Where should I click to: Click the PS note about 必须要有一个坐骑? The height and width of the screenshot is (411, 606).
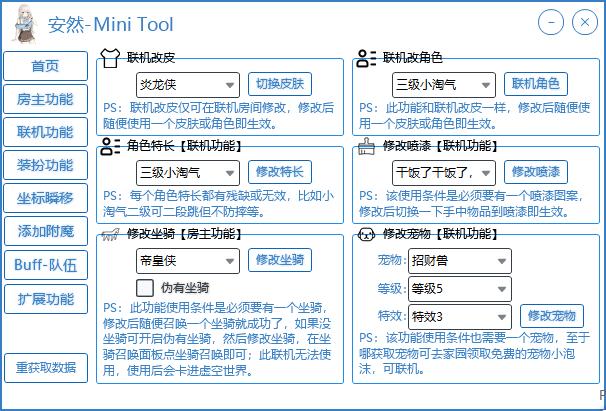click(217, 340)
